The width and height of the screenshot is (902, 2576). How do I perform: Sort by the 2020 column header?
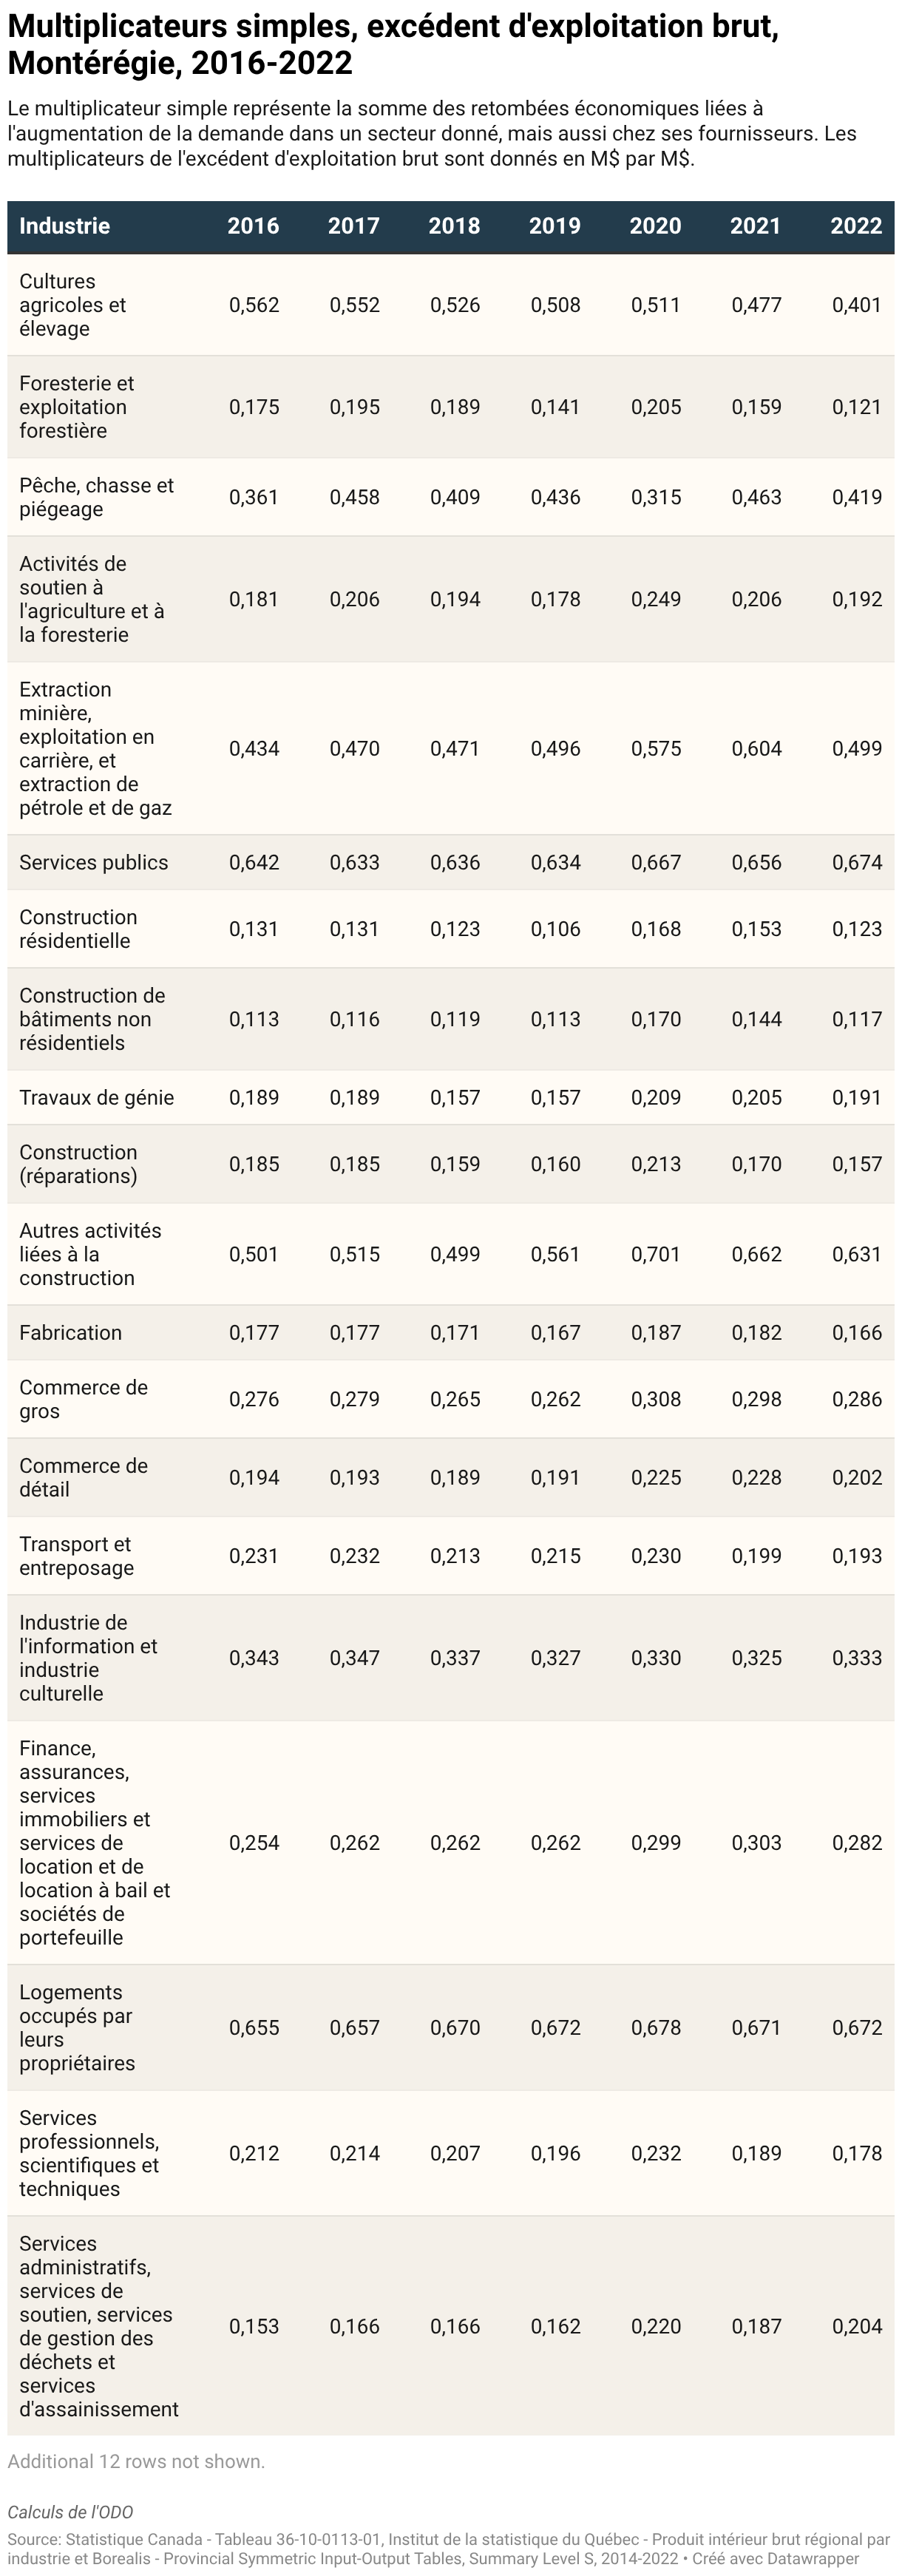[655, 226]
